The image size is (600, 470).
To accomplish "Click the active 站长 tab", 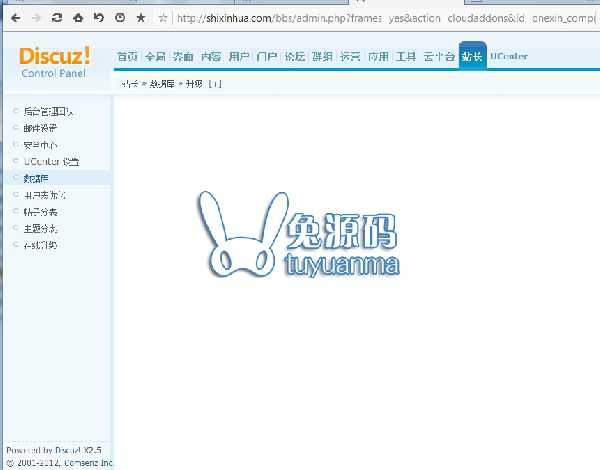I will point(473,56).
